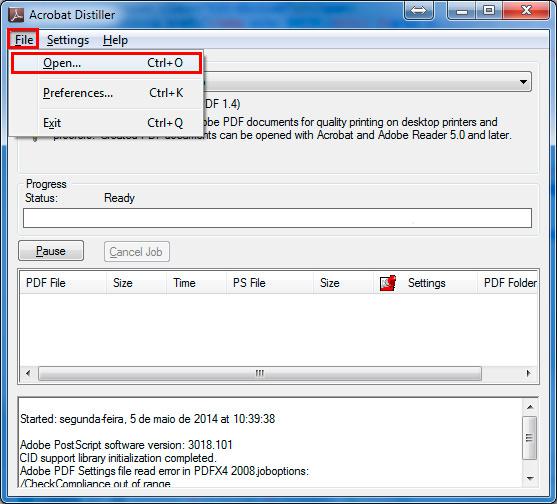
Task: Choose Exit from the File menu
Action: tap(107, 123)
